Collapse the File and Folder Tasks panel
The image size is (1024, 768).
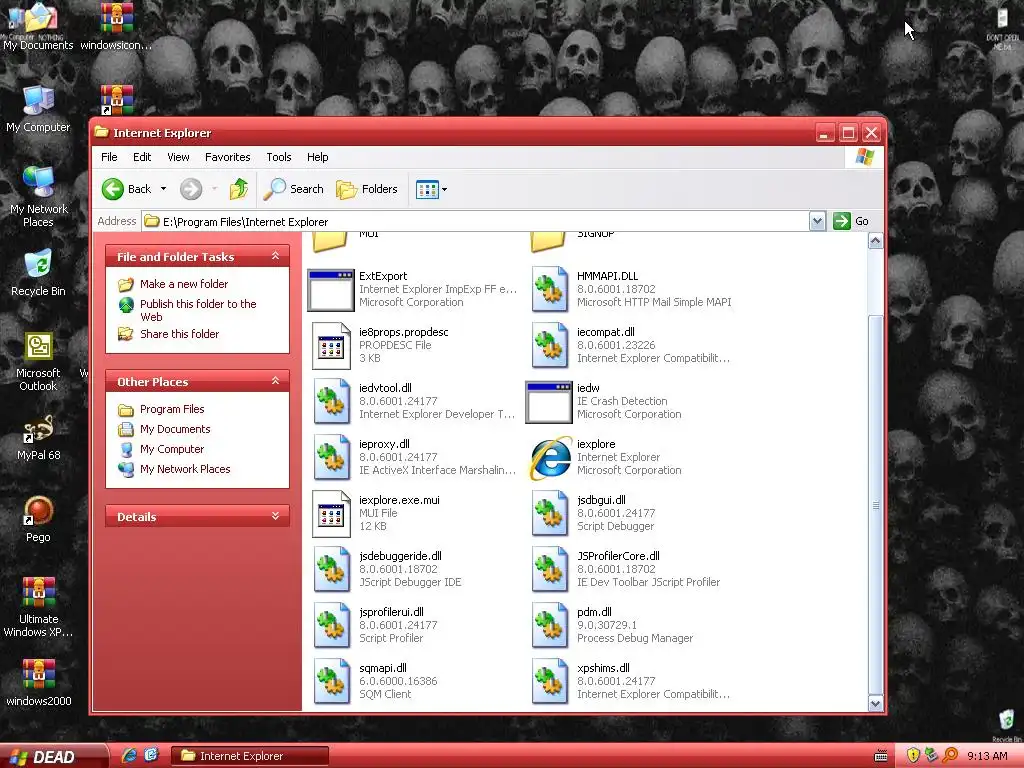coord(276,256)
